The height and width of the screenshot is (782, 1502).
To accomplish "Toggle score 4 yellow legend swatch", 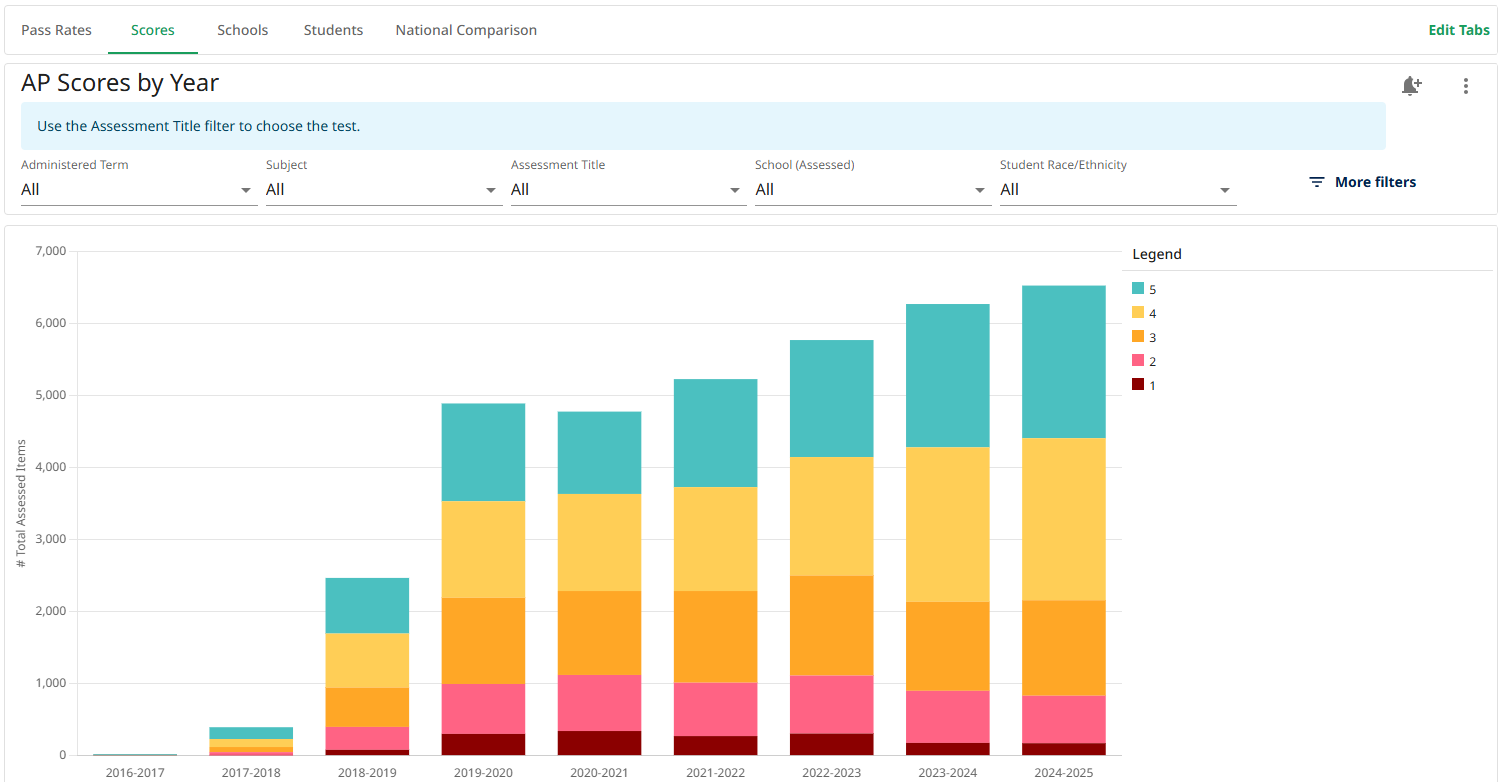I will coord(1138,313).
